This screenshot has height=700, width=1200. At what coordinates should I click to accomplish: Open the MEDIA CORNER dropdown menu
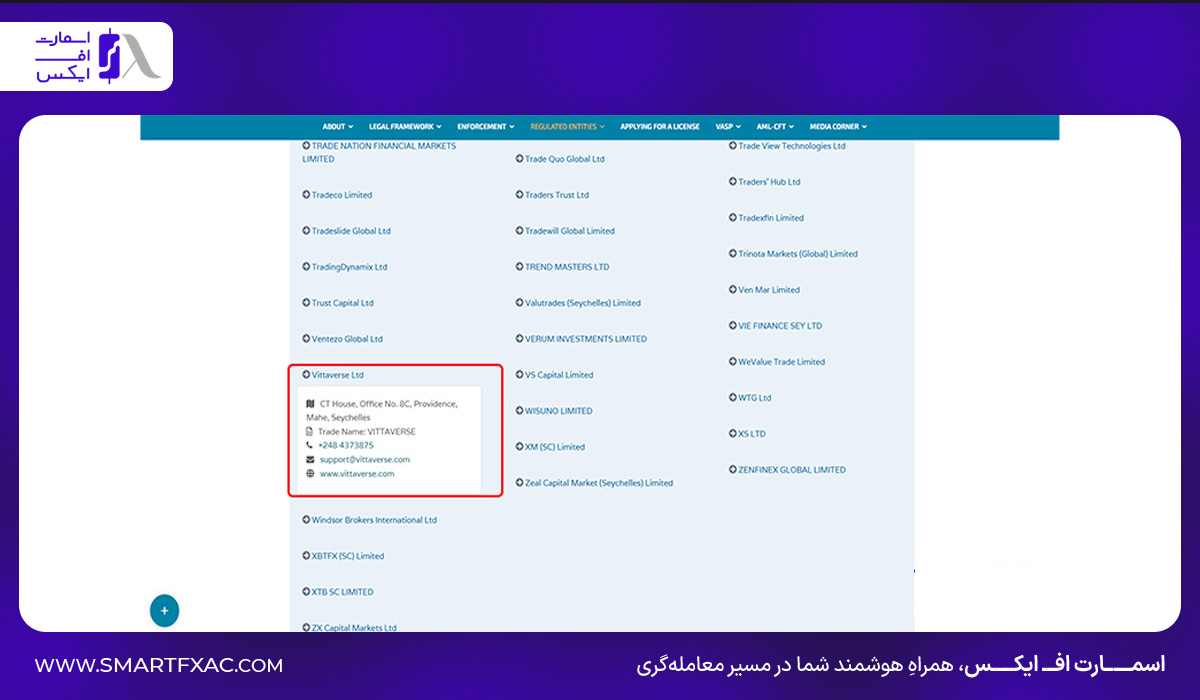pyautogui.click(x=838, y=127)
